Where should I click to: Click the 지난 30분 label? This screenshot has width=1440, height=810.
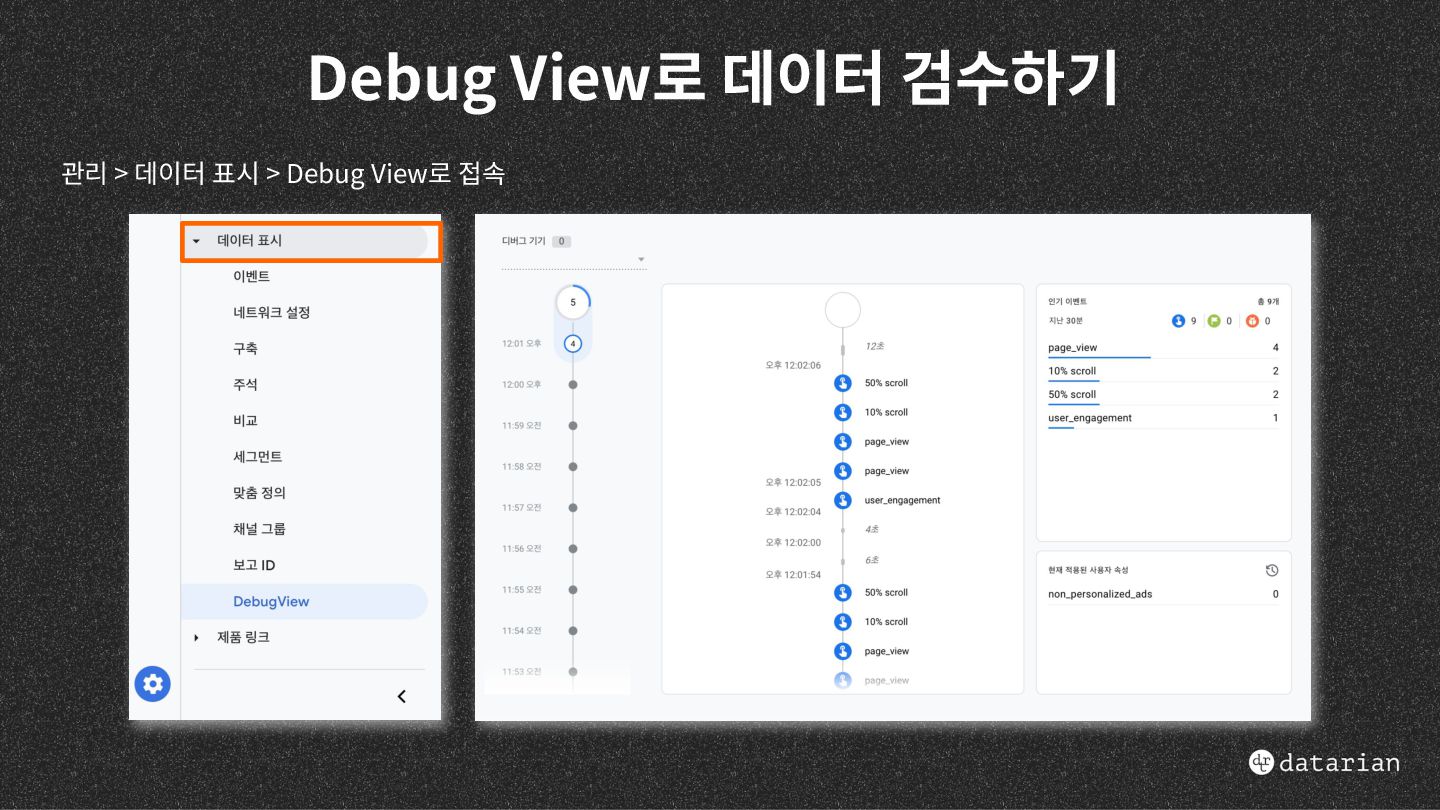pyautogui.click(x=1065, y=321)
